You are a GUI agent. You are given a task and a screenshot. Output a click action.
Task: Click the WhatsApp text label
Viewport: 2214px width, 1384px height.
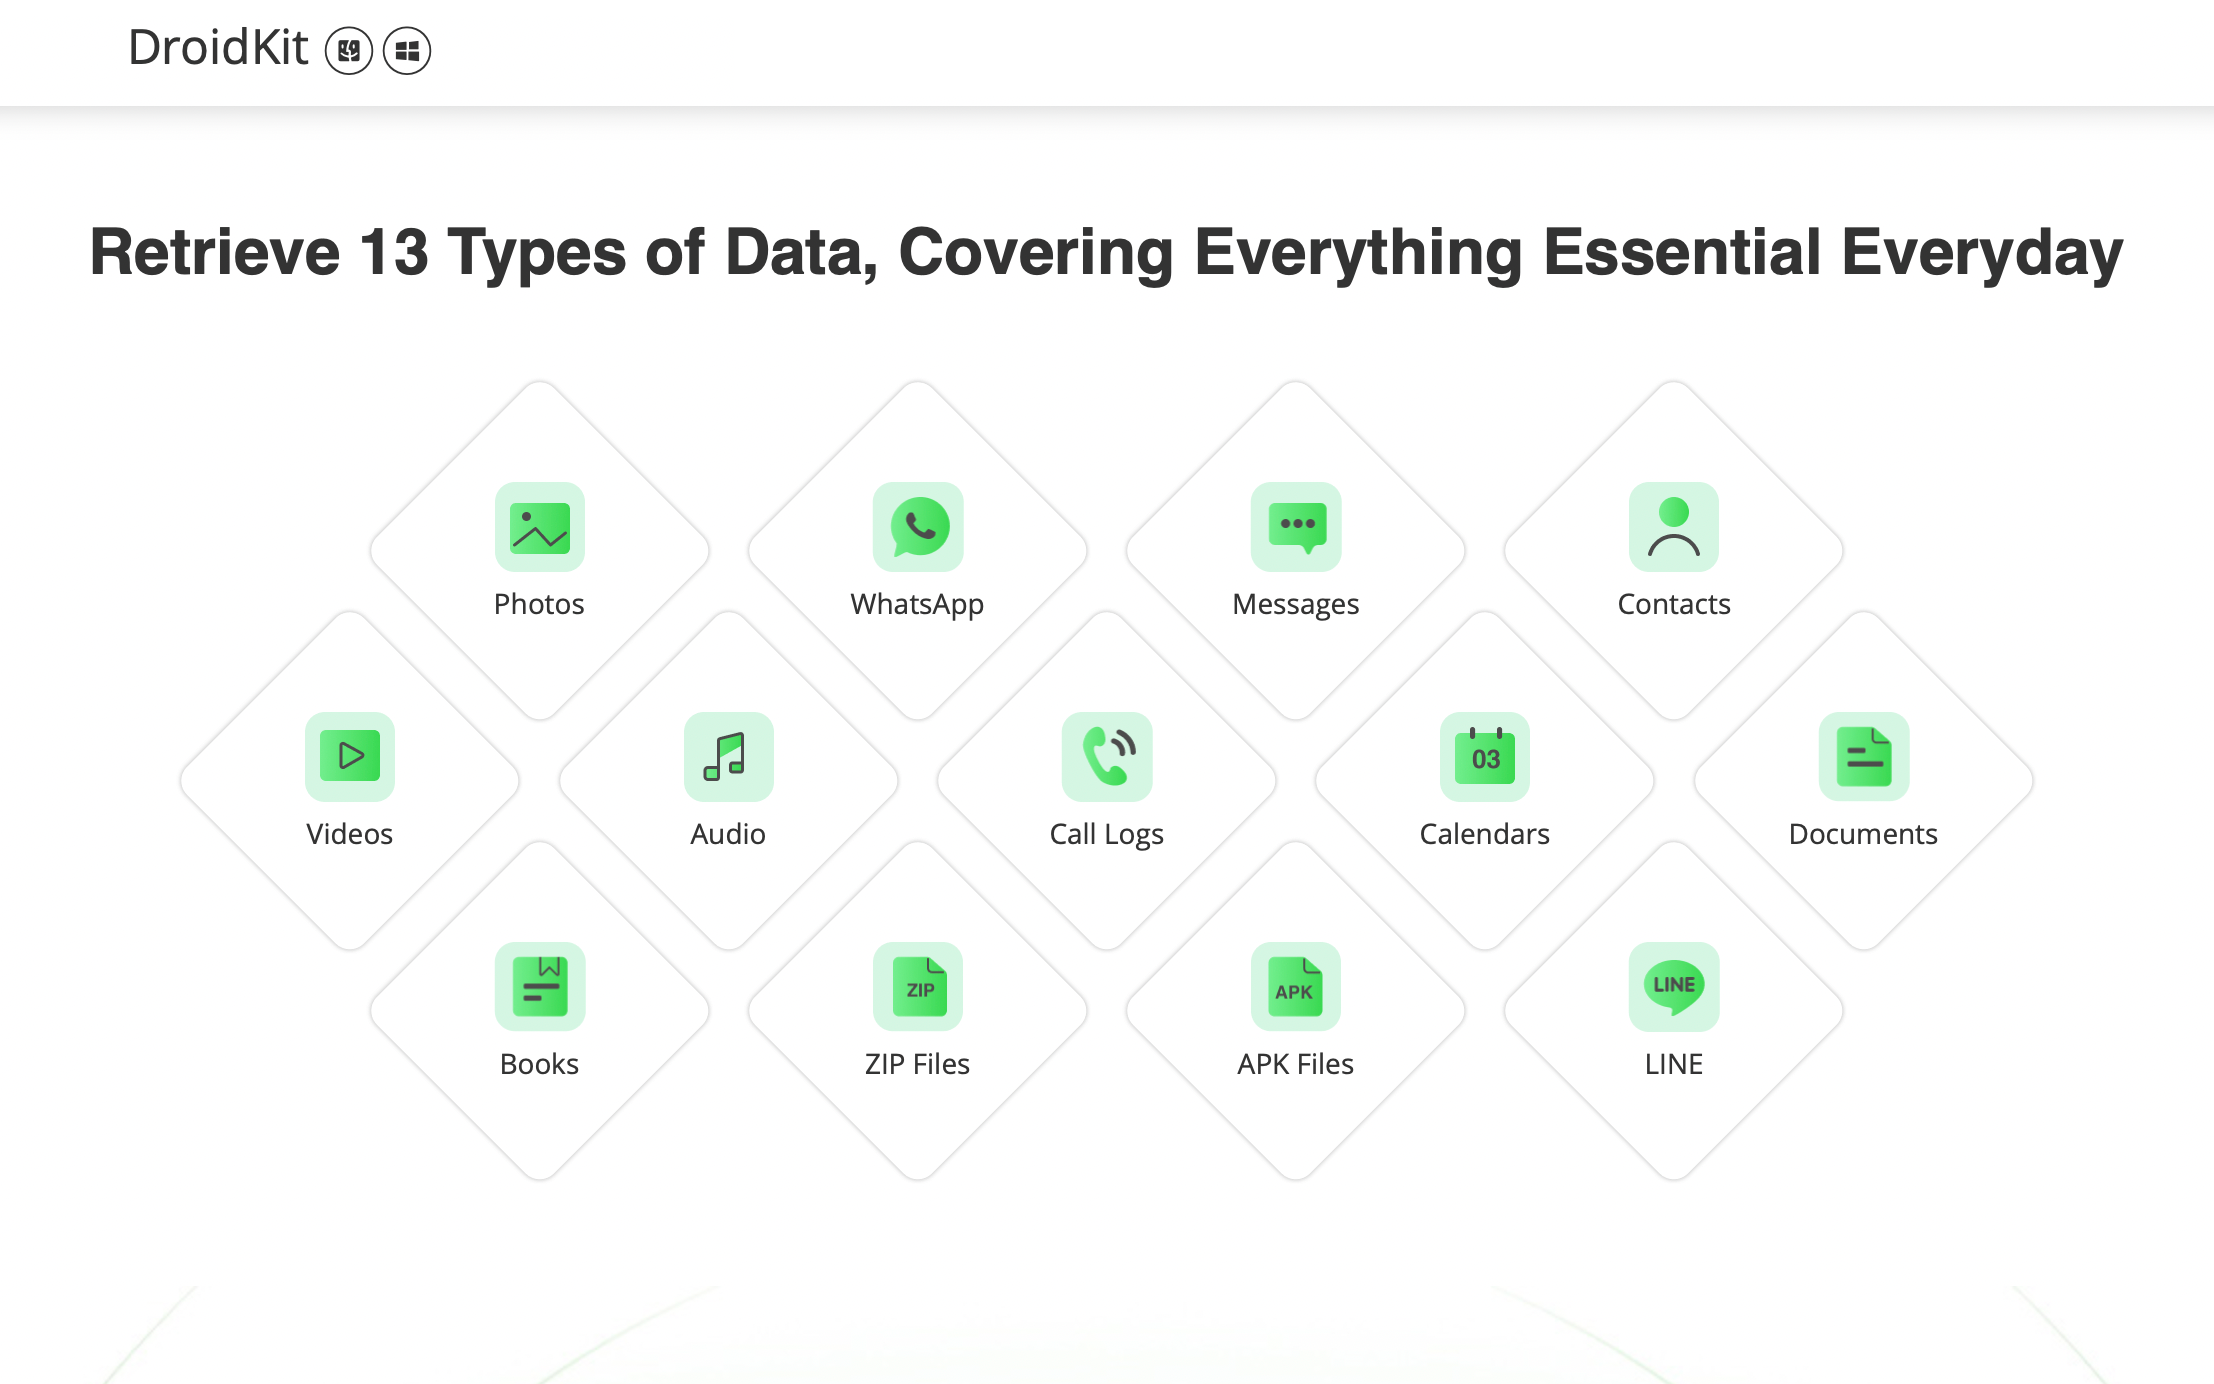[917, 604]
